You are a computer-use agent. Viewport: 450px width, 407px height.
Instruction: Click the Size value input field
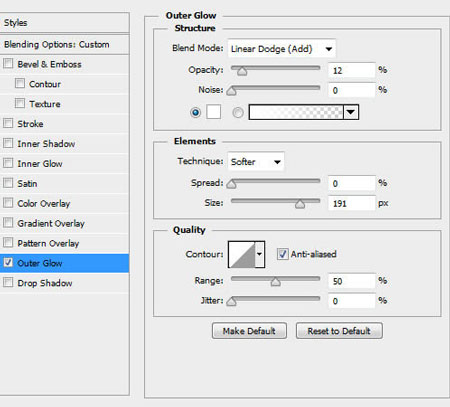point(352,203)
